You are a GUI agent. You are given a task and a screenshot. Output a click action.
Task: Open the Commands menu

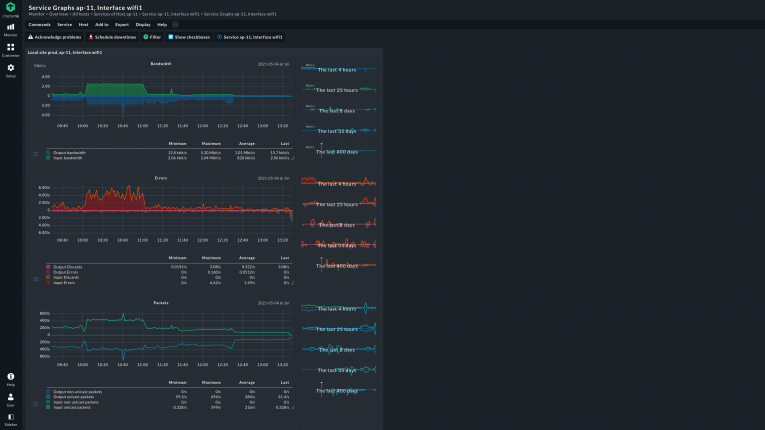click(40, 23)
